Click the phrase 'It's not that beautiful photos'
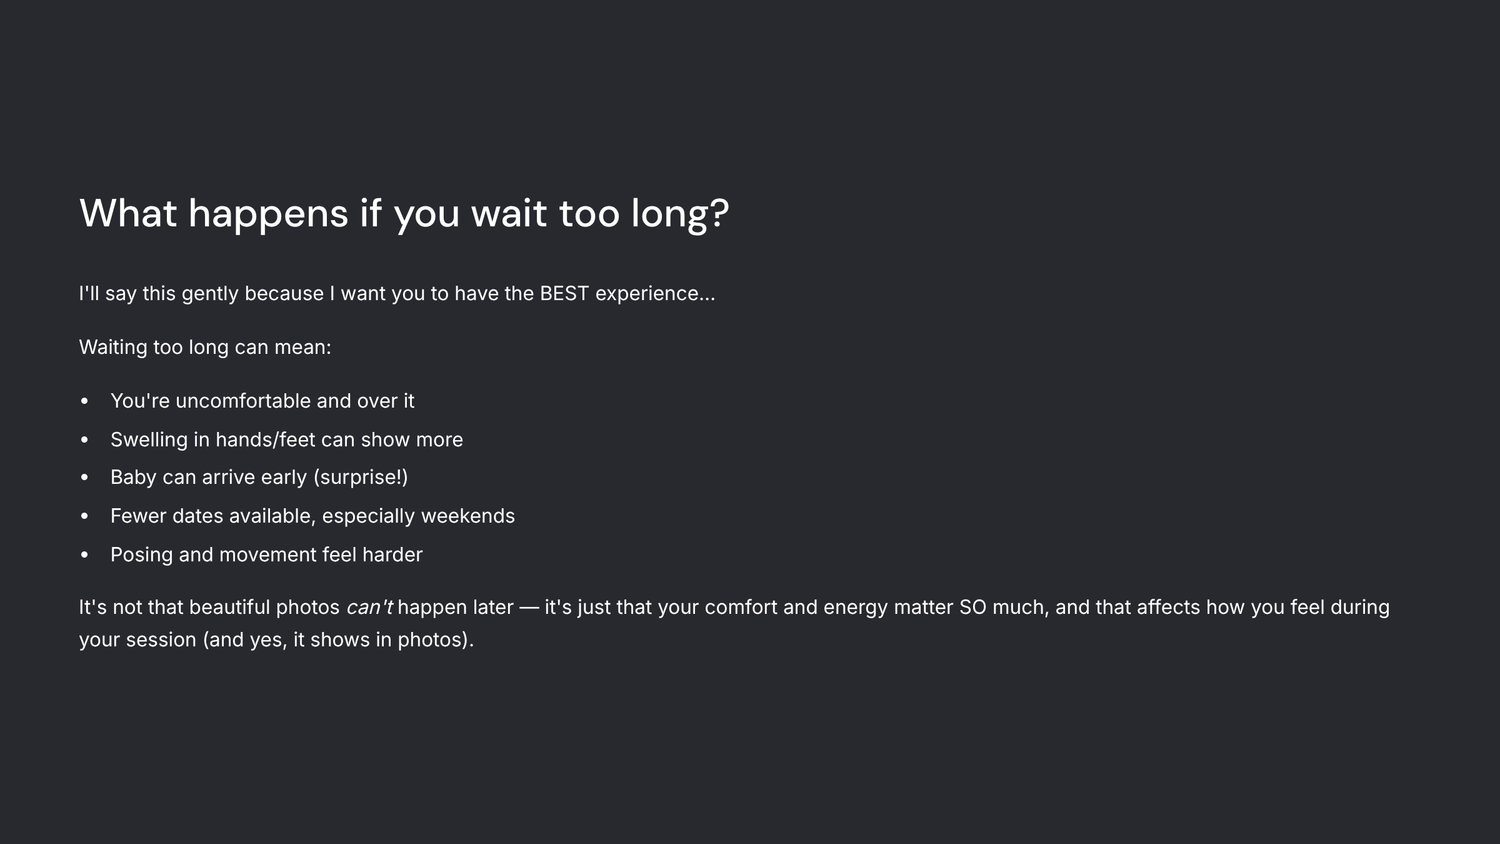 click(209, 607)
